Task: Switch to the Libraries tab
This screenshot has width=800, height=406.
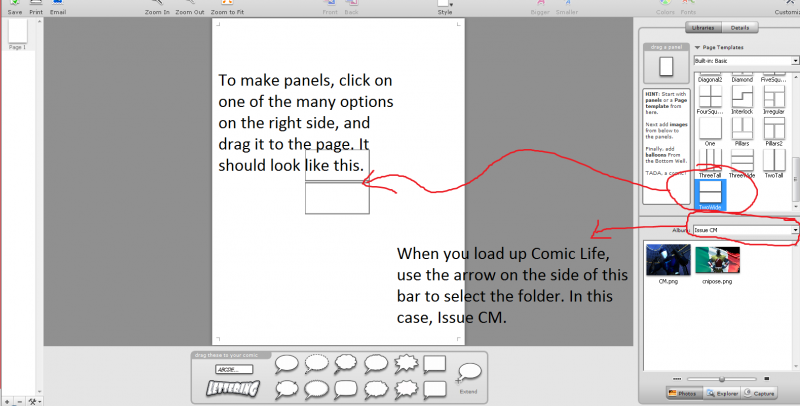Action: tap(703, 28)
